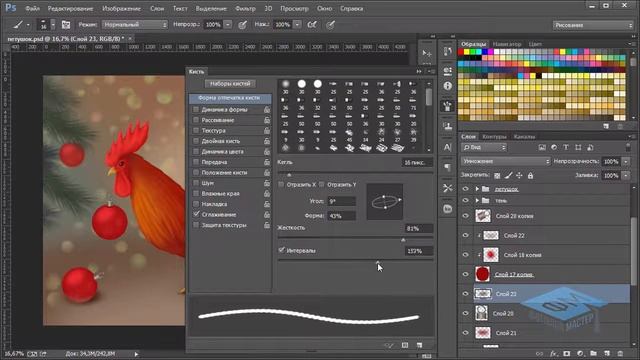The height and width of the screenshot is (360, 640).
Task: Open the Фильтр menu
Action: tap(245, 9)
